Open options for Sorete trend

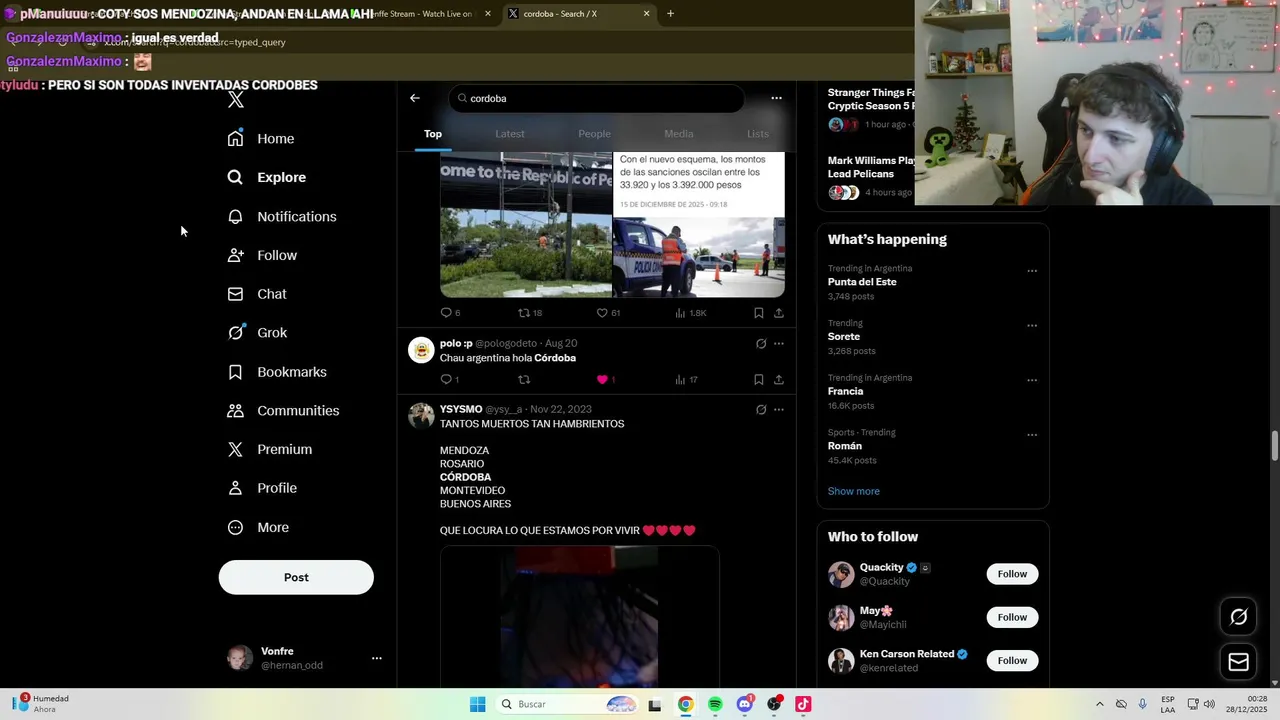(1032, 326)
